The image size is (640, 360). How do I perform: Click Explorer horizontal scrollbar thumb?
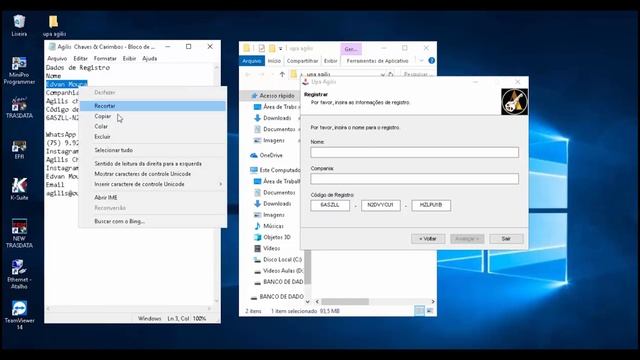click(345, 302)
